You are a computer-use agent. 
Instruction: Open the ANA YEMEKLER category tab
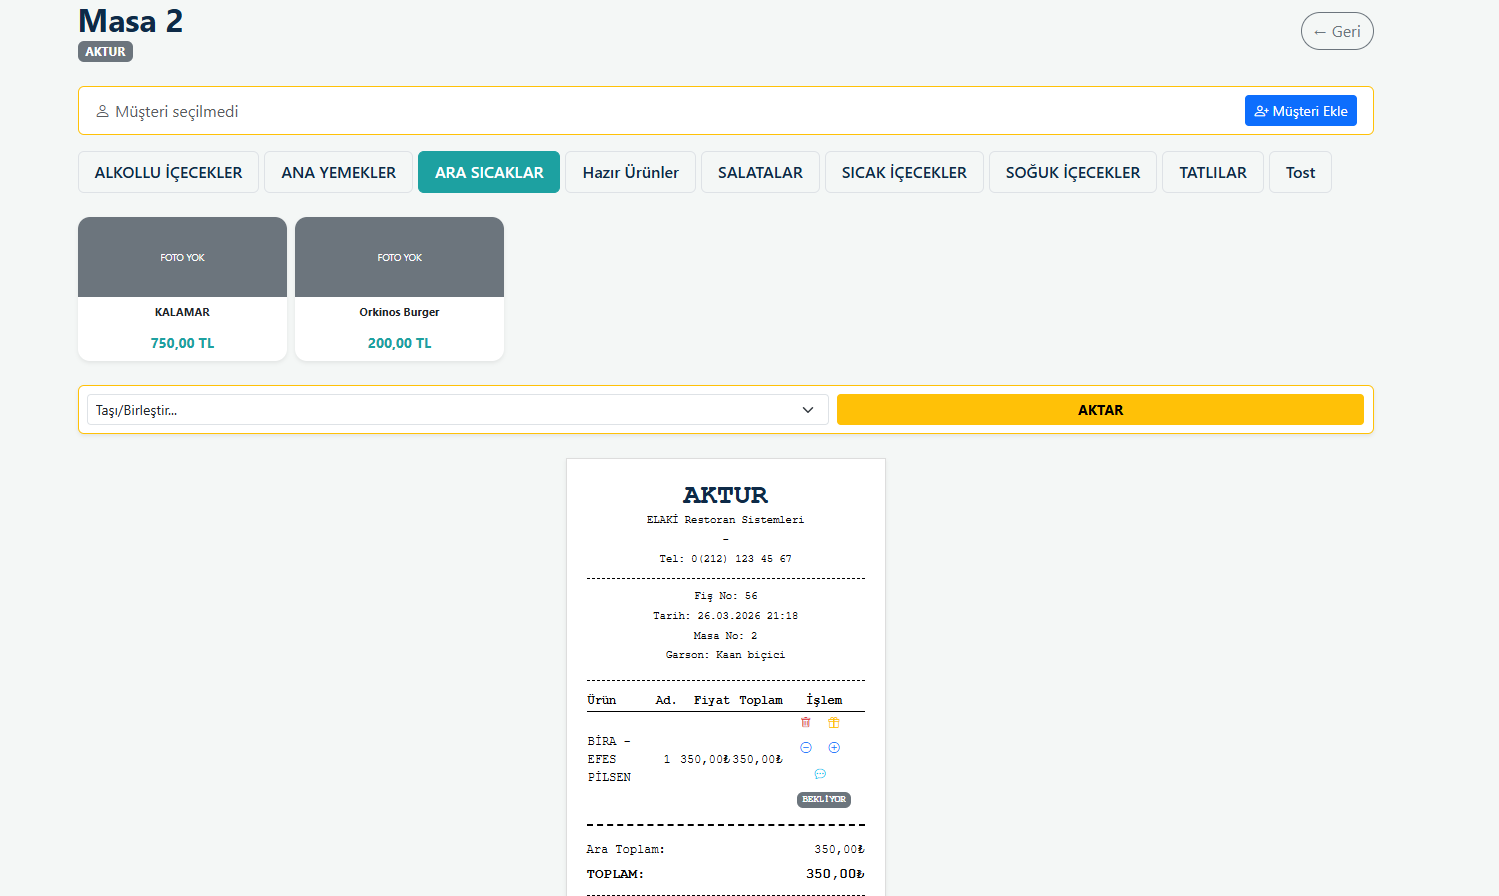(338, 172)
